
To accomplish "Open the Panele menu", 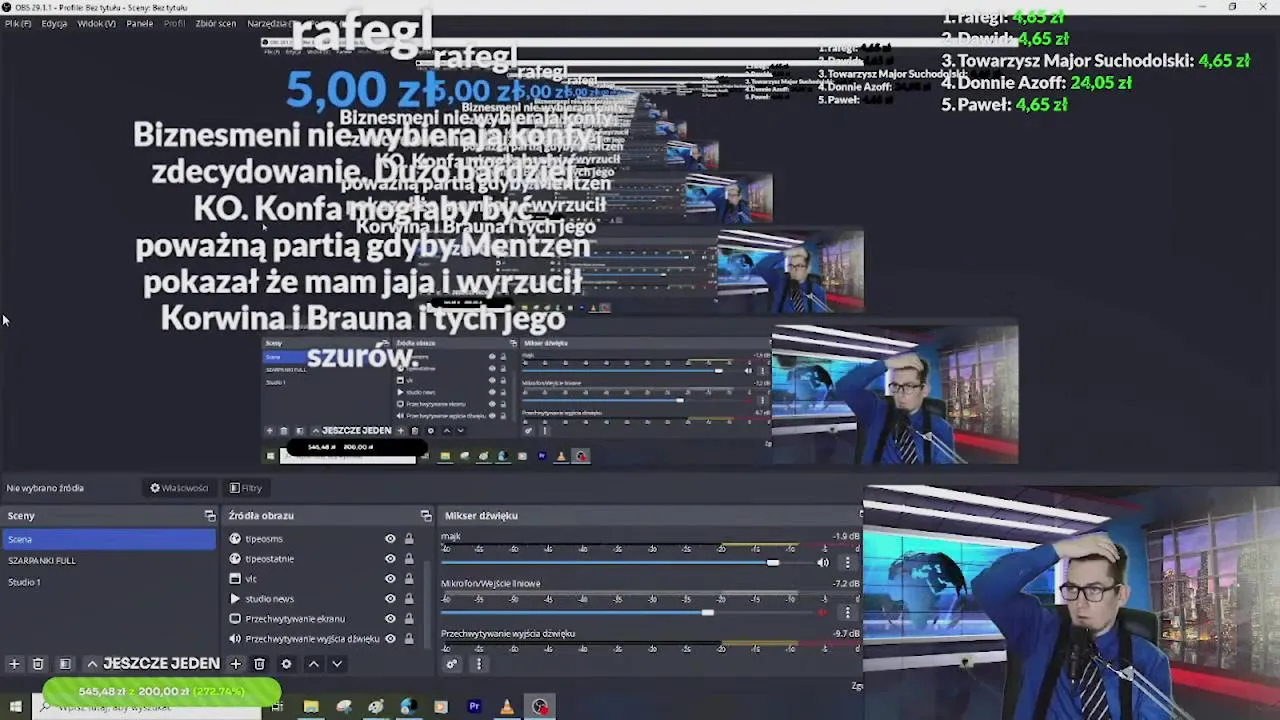I will tap(139, 23).
